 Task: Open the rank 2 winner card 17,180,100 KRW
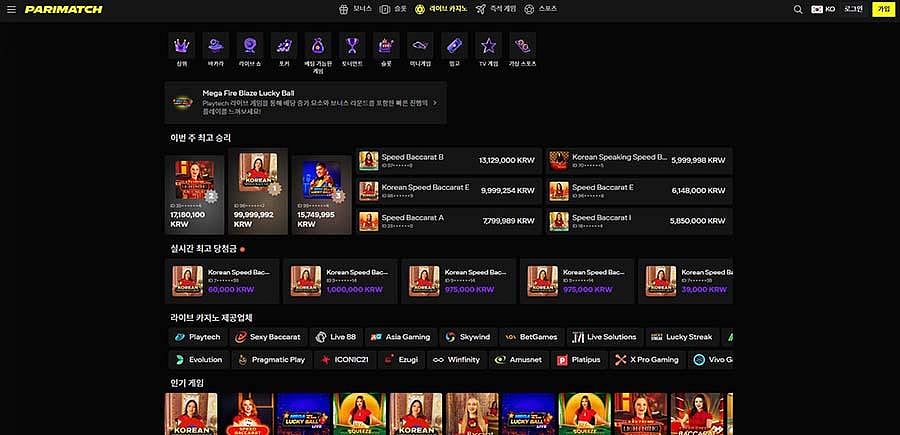tap(194, 195)
